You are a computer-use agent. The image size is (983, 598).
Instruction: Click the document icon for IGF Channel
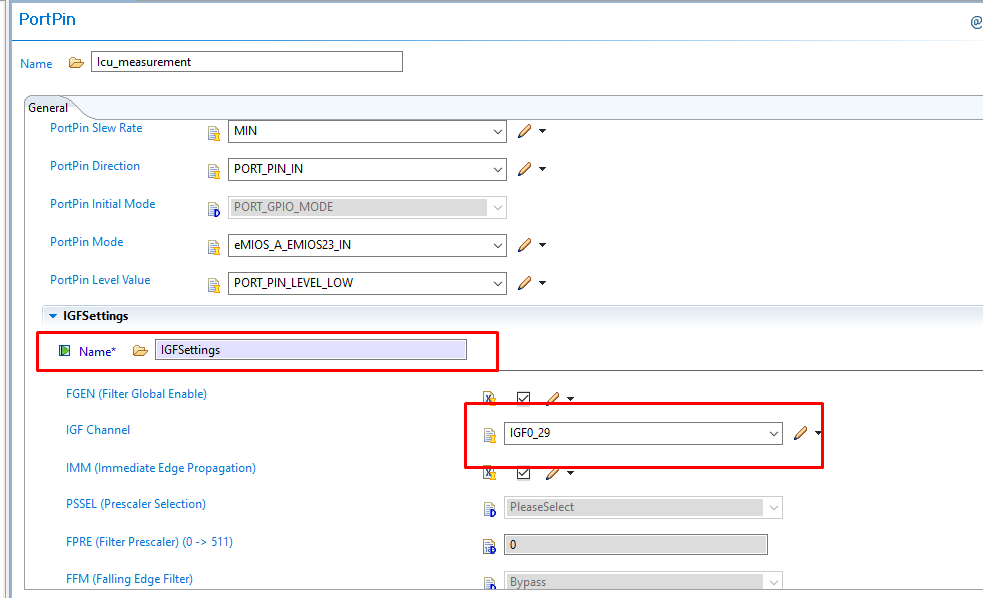pyautogui.click(x=489, y=434)
